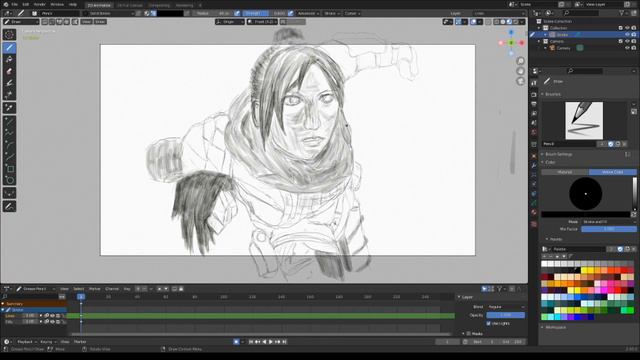This screenshot has width=640, height=360.
Task: Select the Line primitive tool
Action: pos(9,121)
